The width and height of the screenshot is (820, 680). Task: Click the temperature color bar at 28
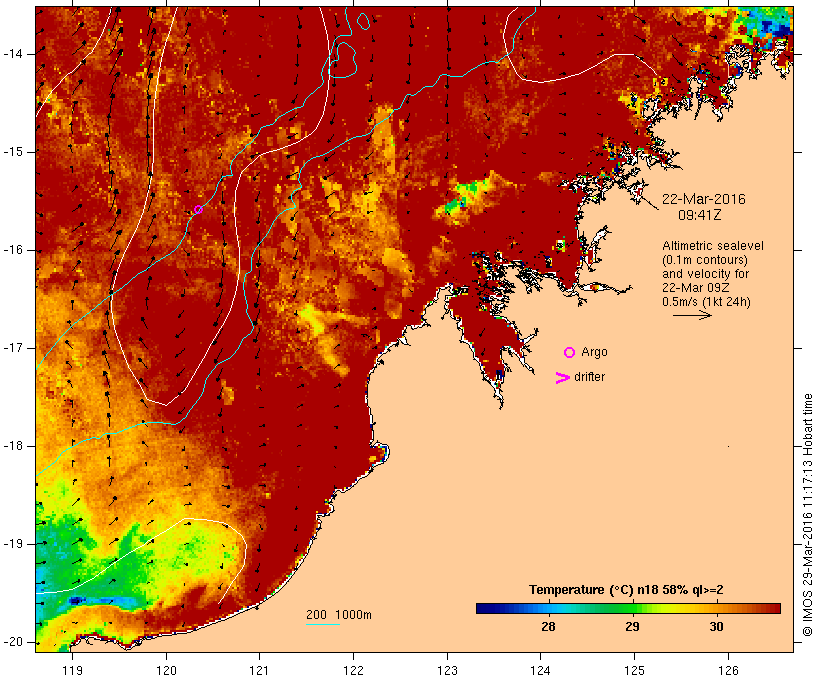coord(548,608)
